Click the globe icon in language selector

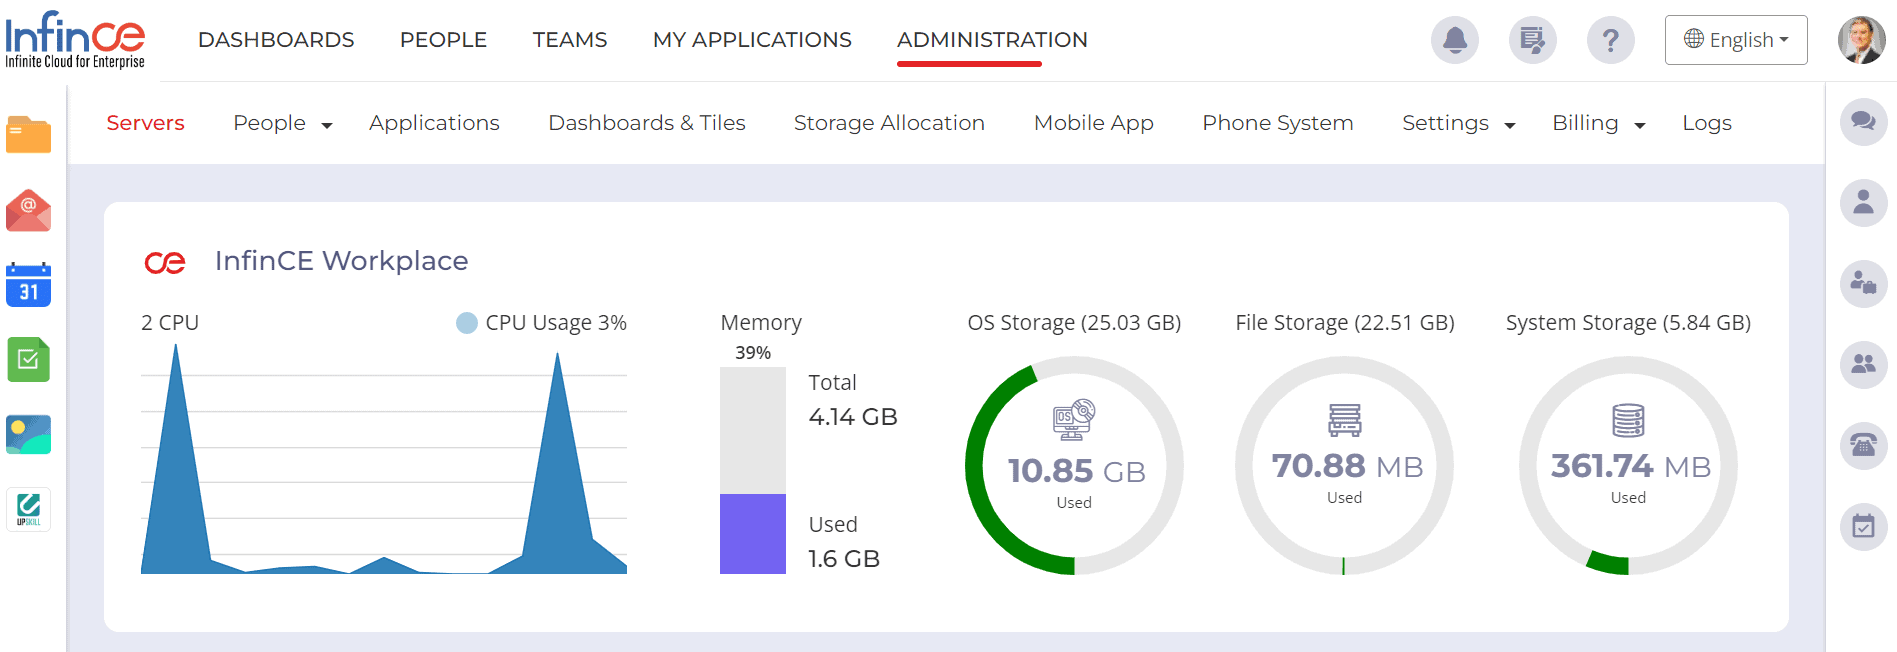(x=1694, y=39)
